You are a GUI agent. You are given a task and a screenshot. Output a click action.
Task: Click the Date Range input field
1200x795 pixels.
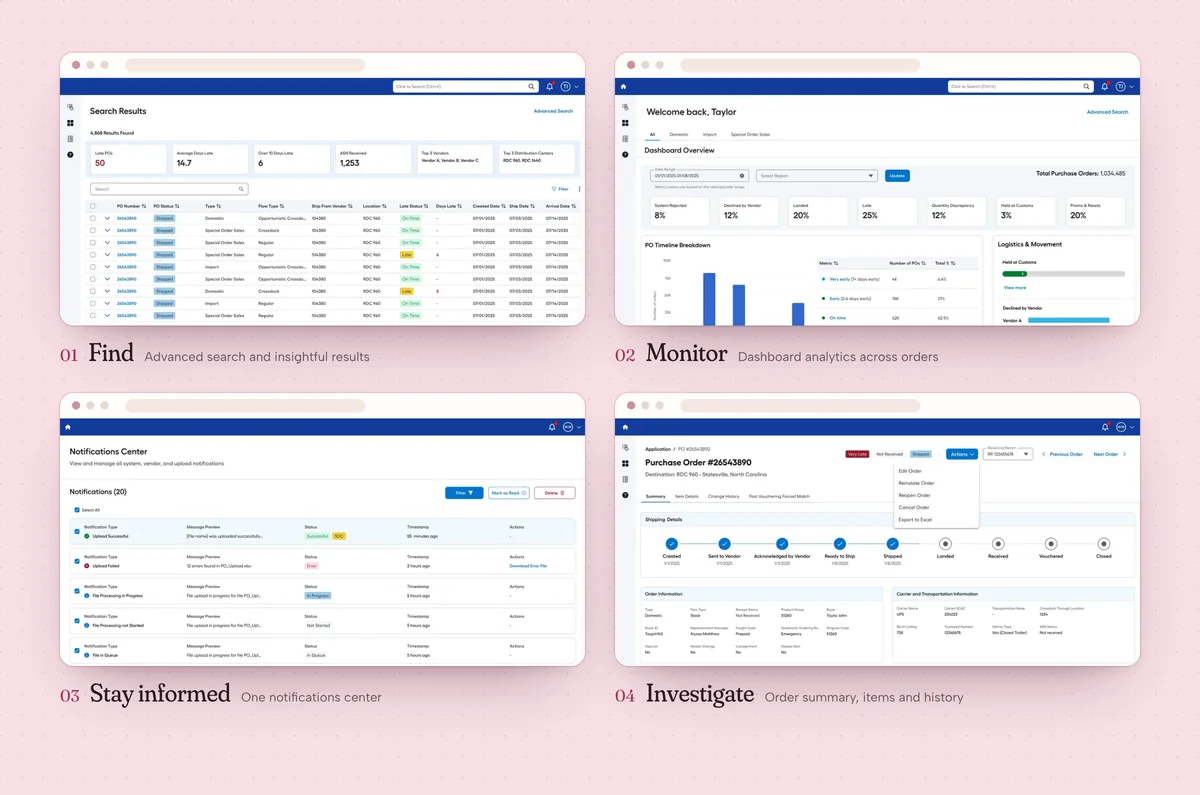click(700, 176)
